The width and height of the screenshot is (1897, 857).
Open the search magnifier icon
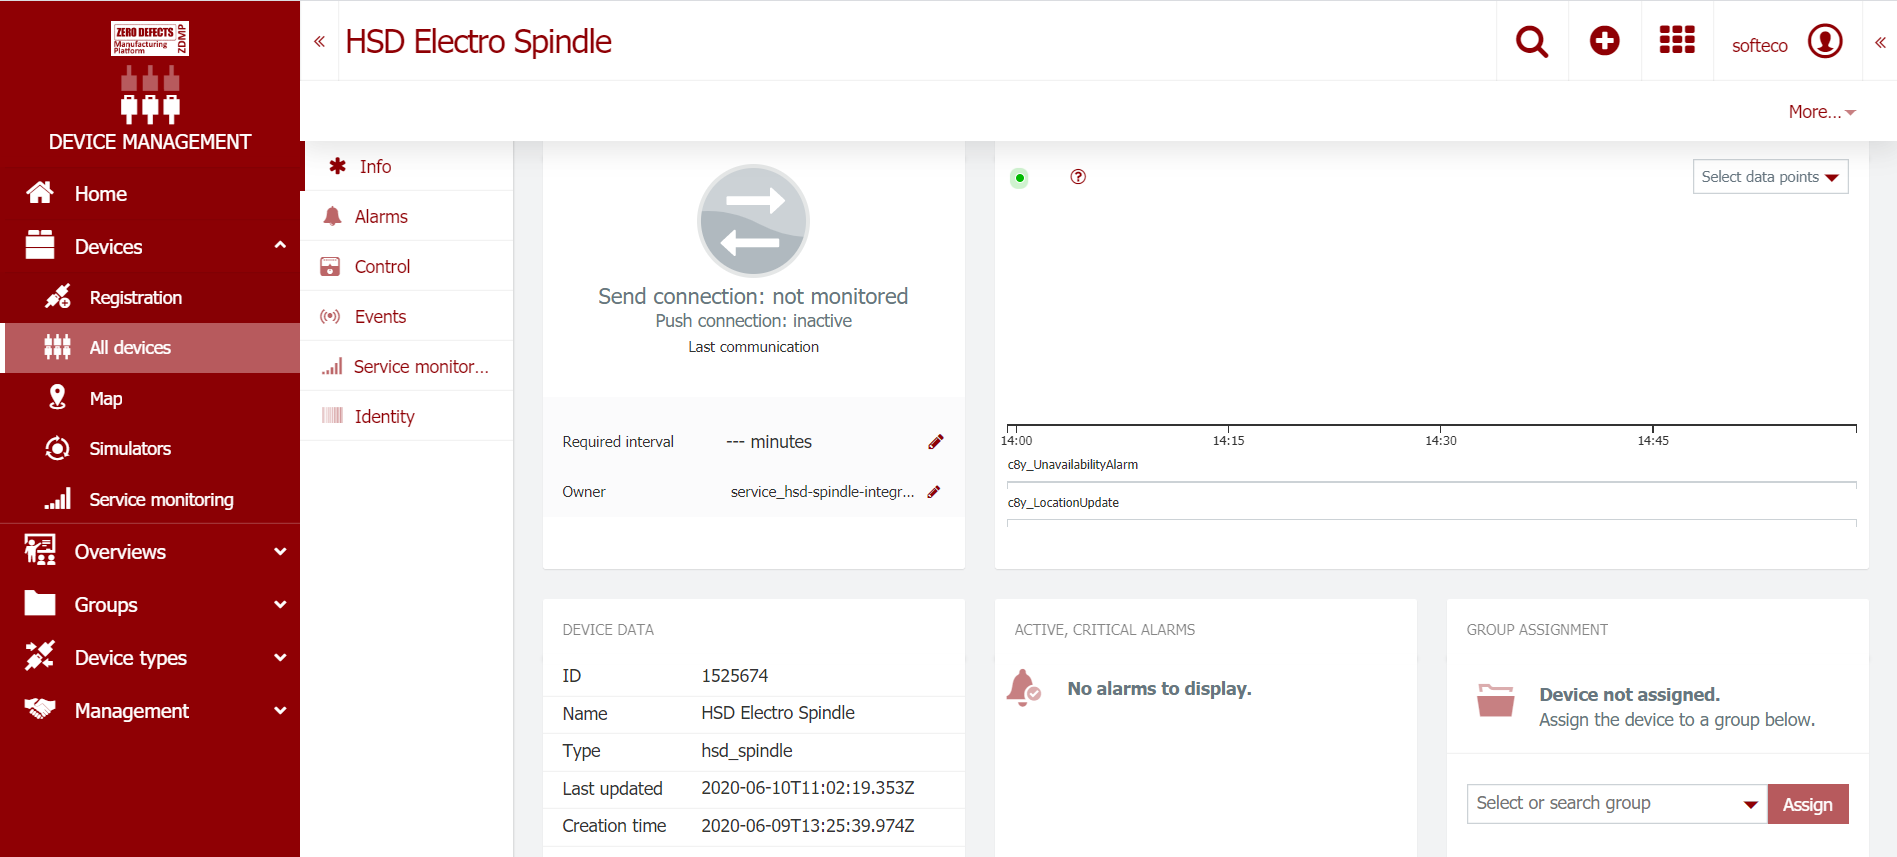1532,41
